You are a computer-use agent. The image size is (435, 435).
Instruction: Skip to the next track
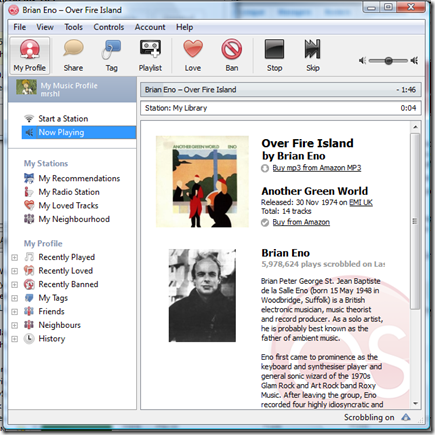[313, 55]
